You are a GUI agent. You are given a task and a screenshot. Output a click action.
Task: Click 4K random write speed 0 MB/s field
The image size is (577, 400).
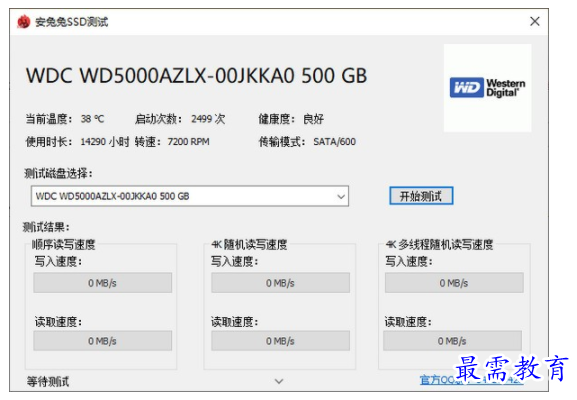pyautogui.click(x=280, y=283)
